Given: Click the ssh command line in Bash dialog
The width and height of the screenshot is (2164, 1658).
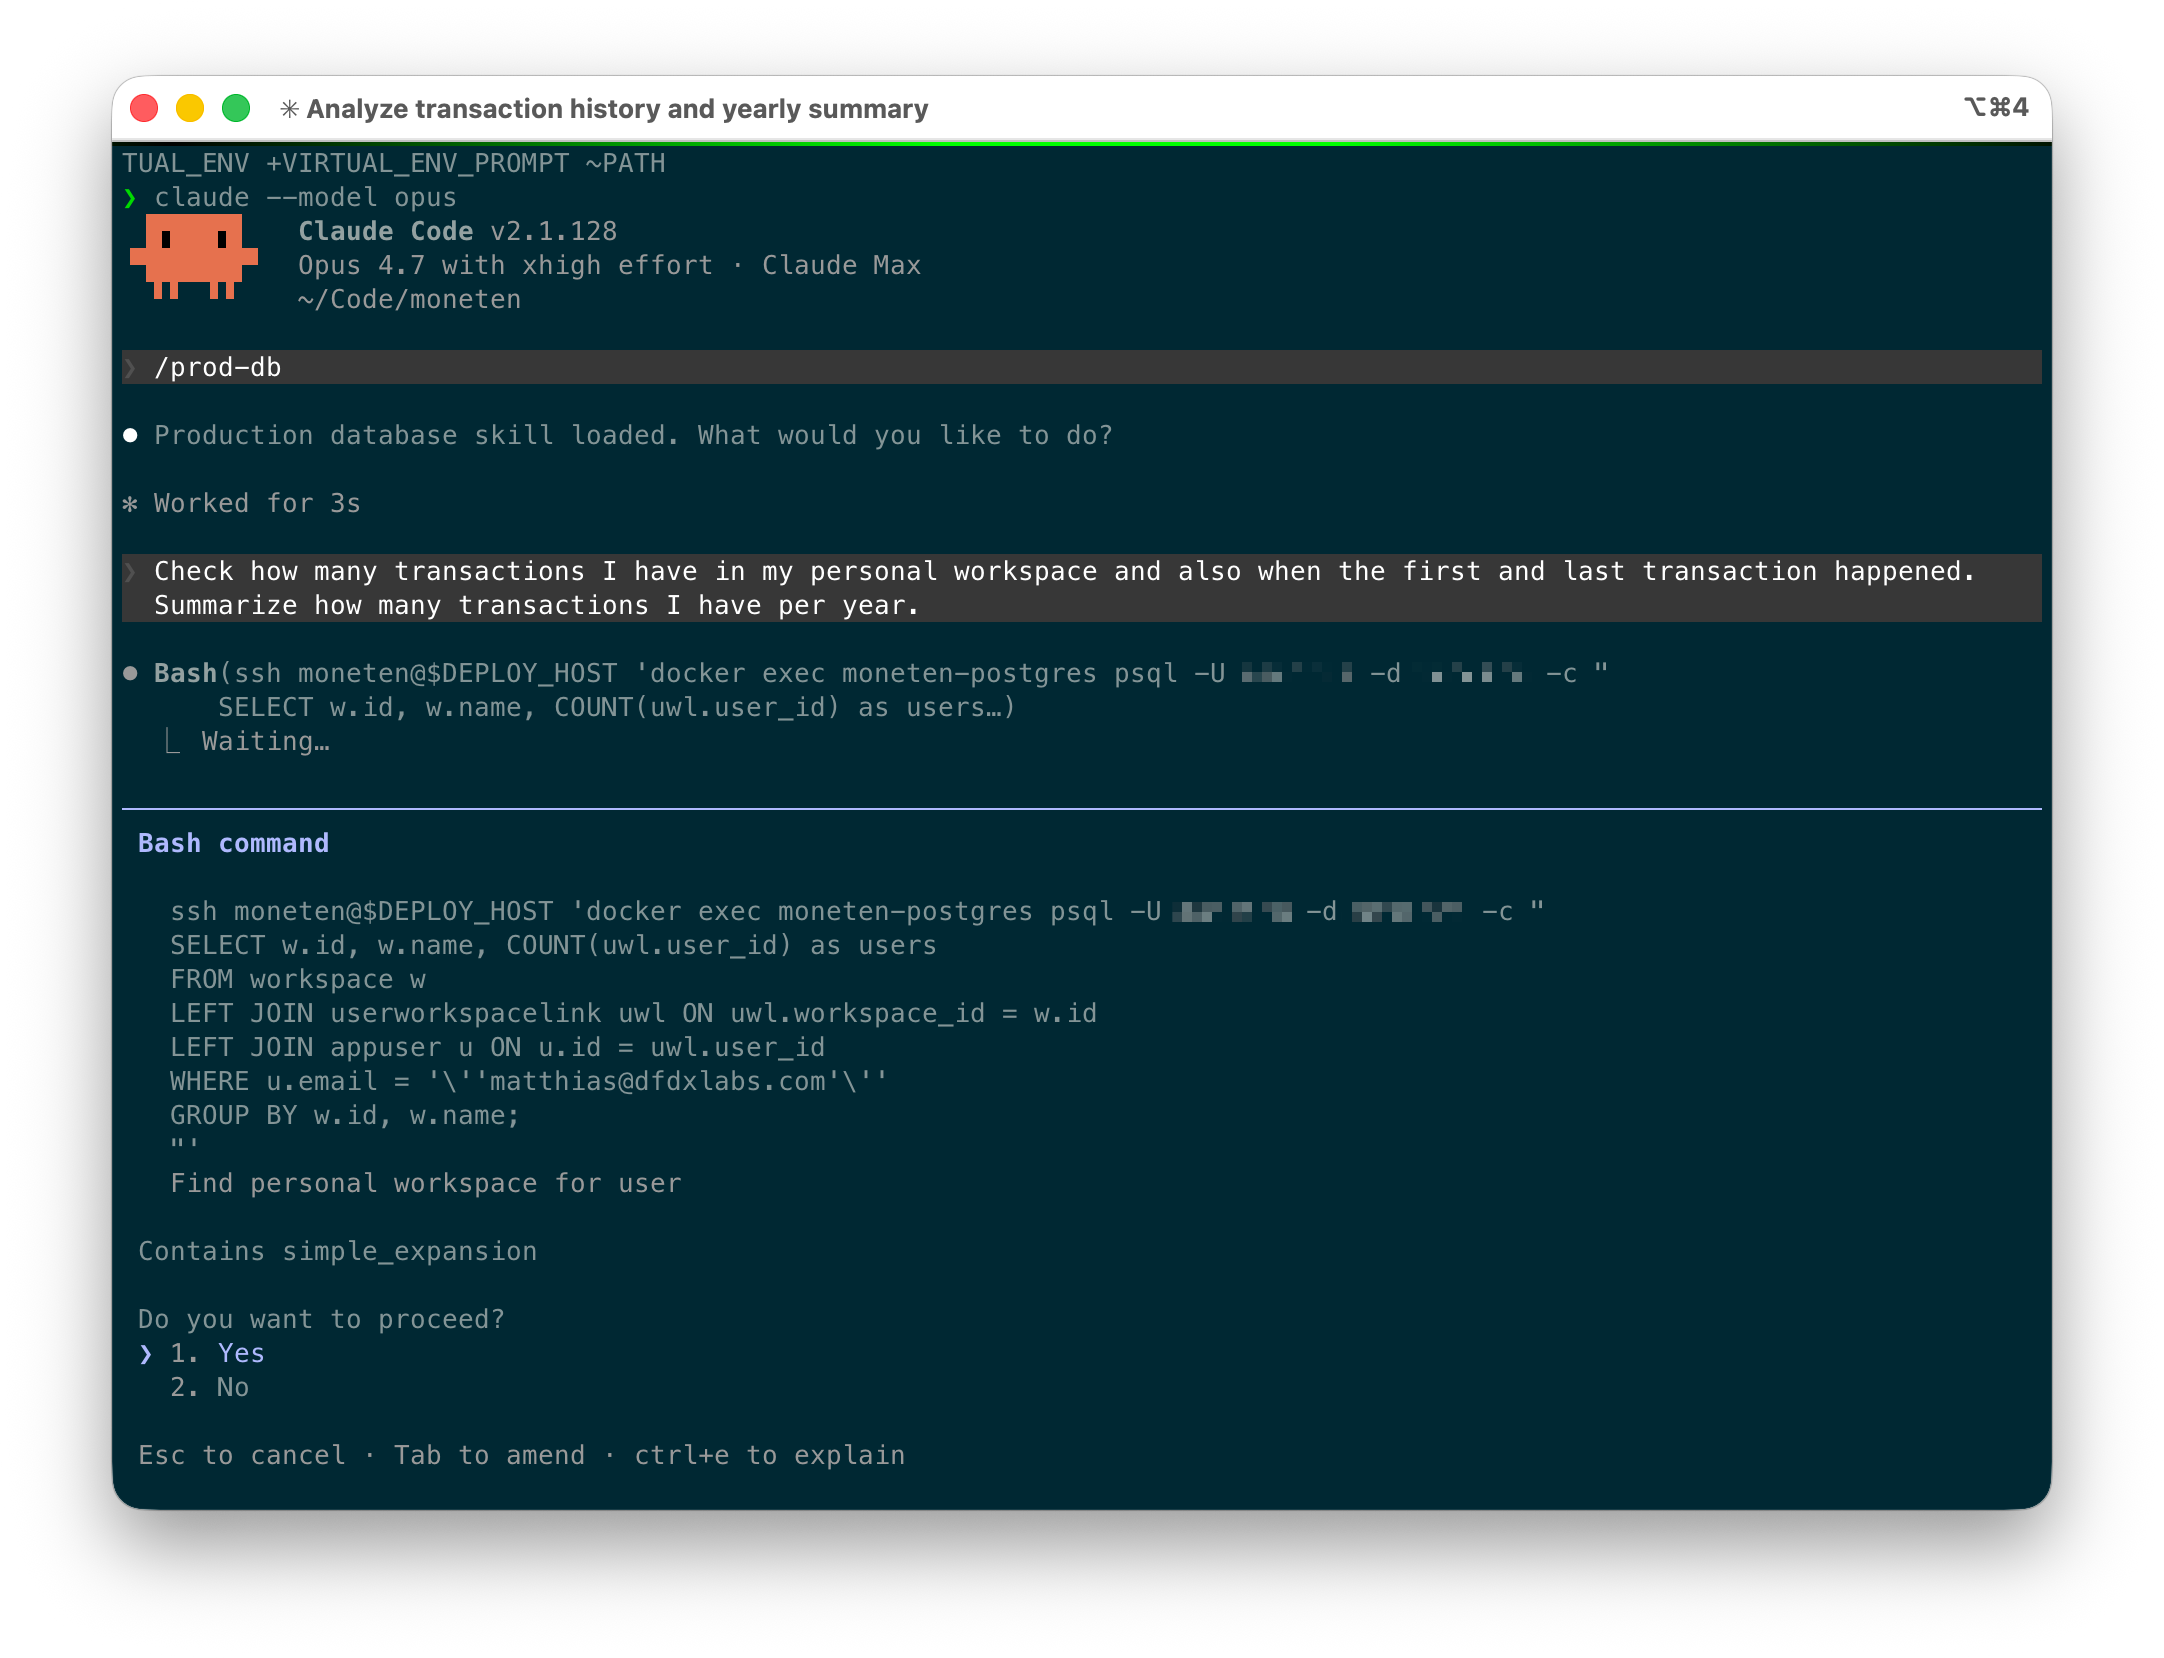Looking at the screenshot, I should point(857,911).
